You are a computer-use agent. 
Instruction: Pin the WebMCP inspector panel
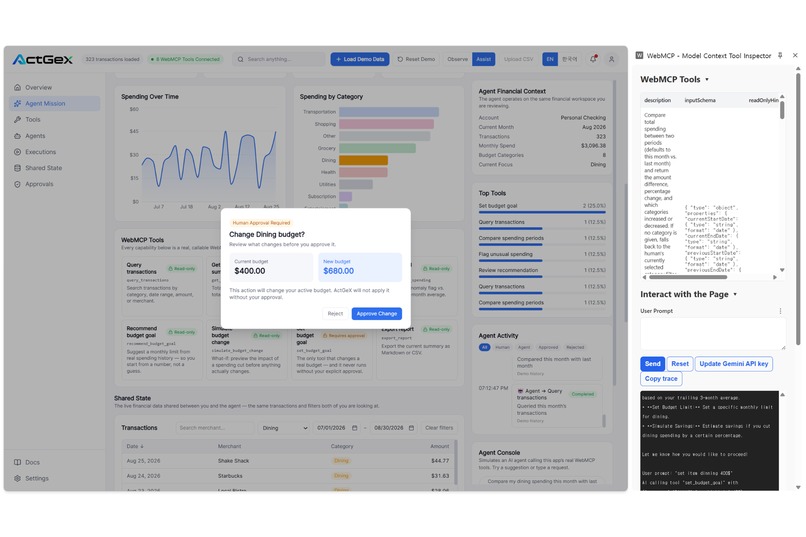pos(780,55)
